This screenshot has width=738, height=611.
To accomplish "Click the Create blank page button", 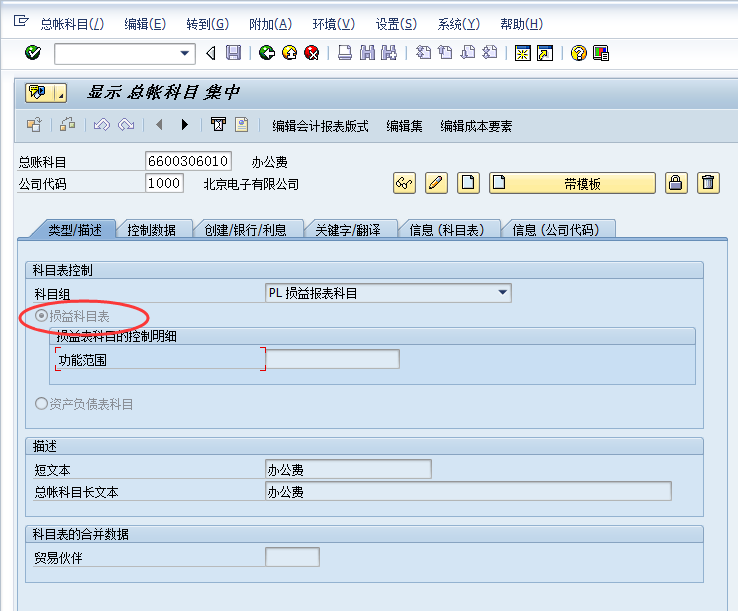I will pos(468,183).
